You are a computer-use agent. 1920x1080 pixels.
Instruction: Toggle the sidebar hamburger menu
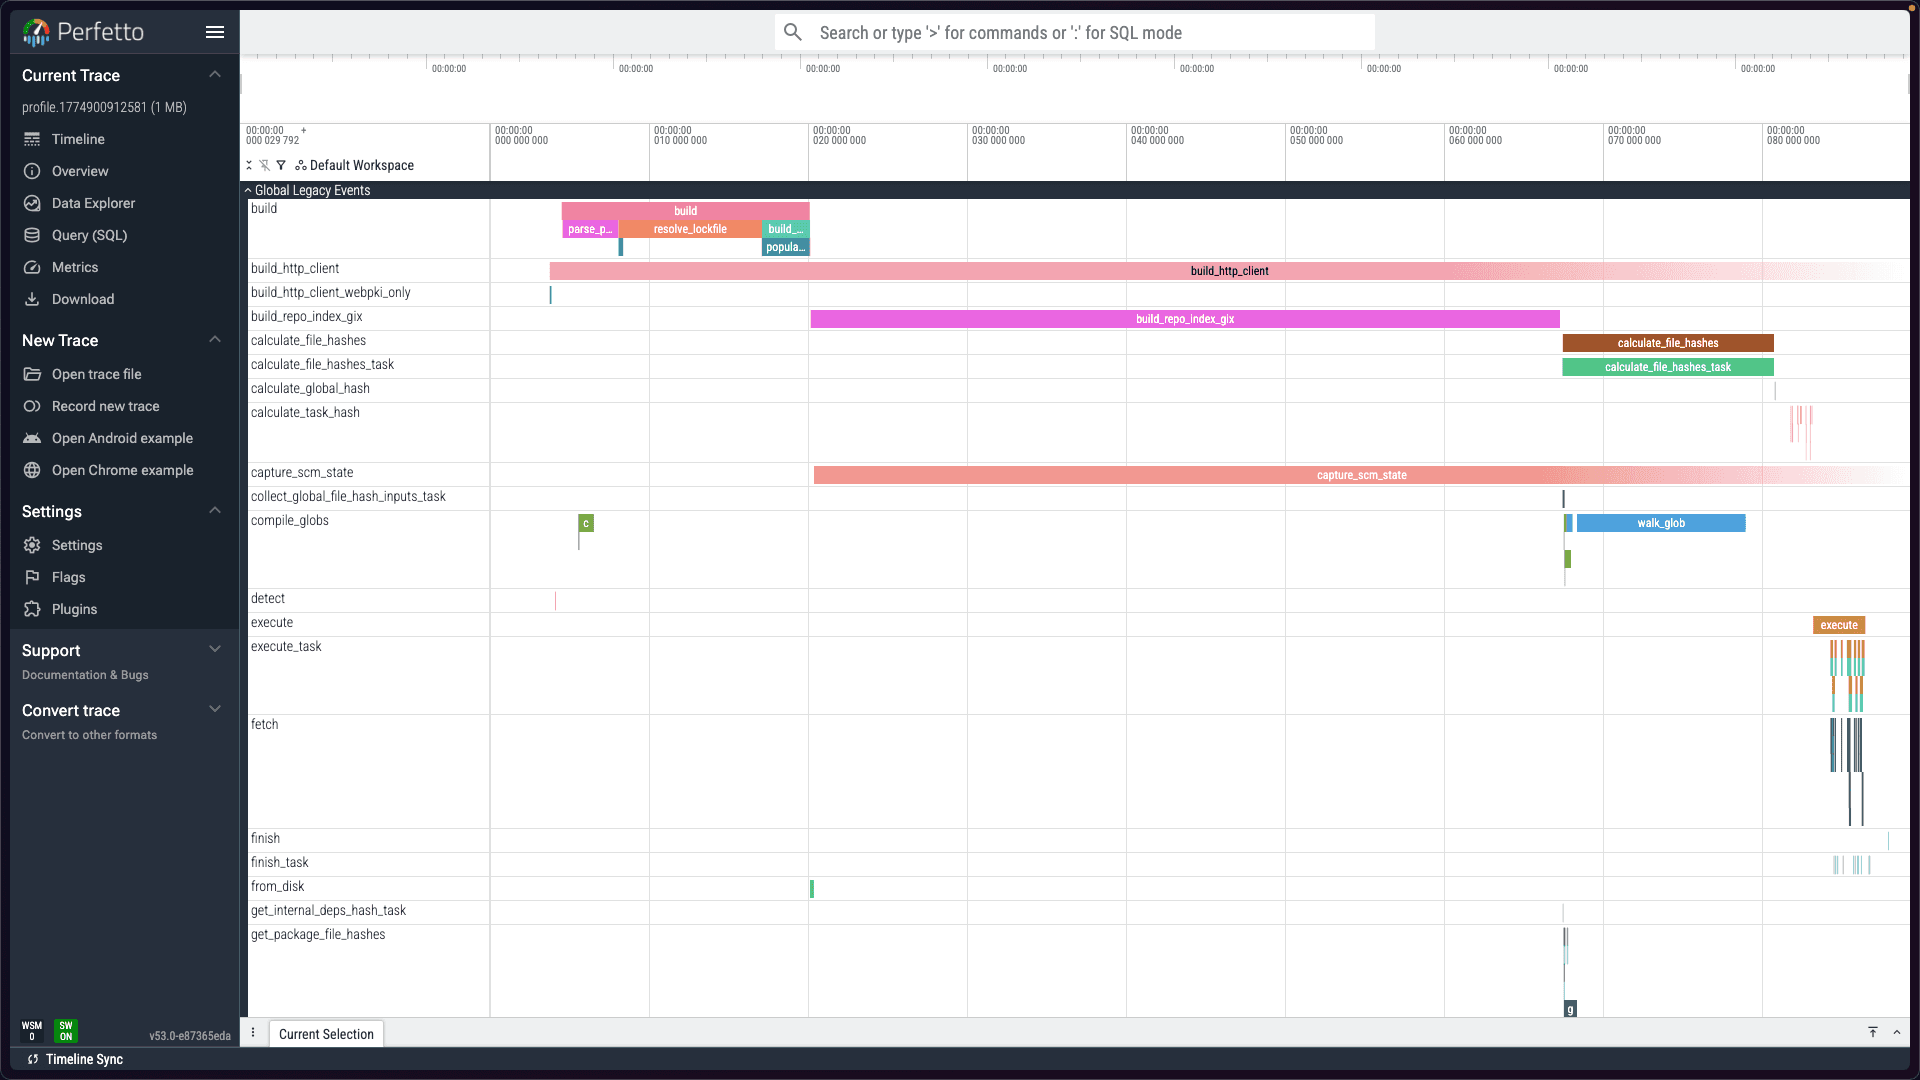(214, 32)
